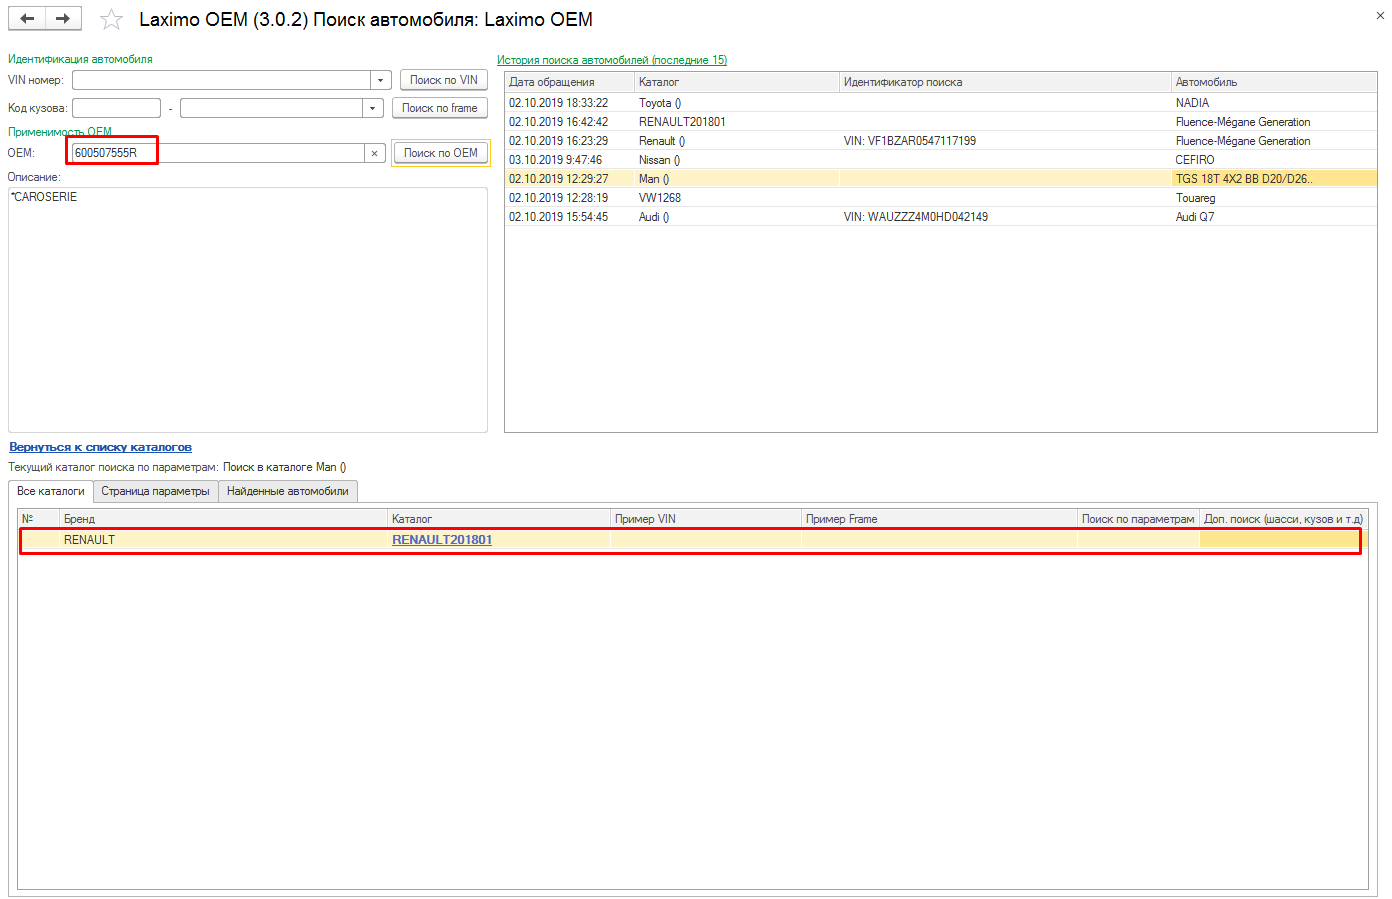Click the Пример VIN column header
The width and height of the screenshot is (1392, 899).
(706, 519)
